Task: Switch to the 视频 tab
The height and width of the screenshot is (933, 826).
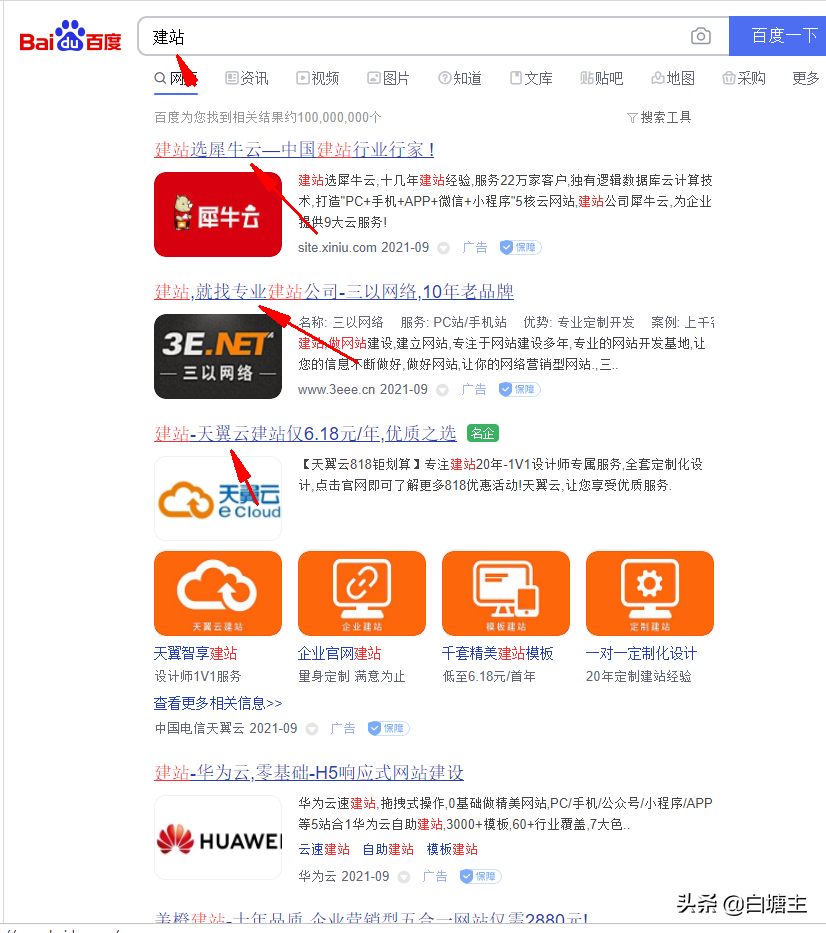Action: pyautogui.click(x=318, y=78)
